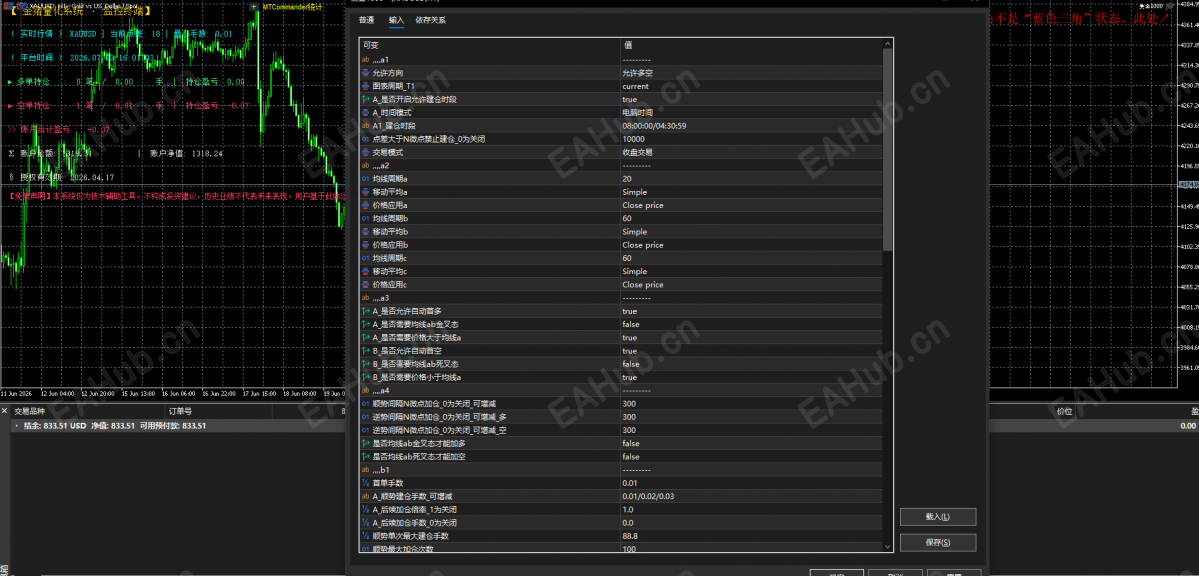Image resolution: width=1199 pixels, height=576 pixels.
Task: Click the MTCommander统计 label on chart
Action: pos(293,7)
